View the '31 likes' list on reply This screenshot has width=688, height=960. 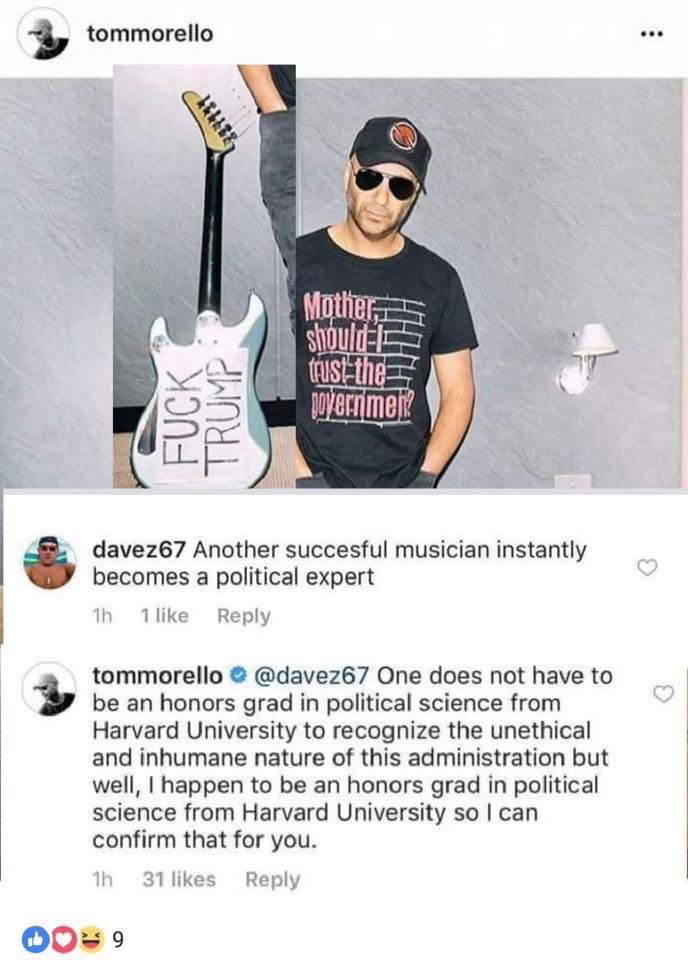pos(179,879)
